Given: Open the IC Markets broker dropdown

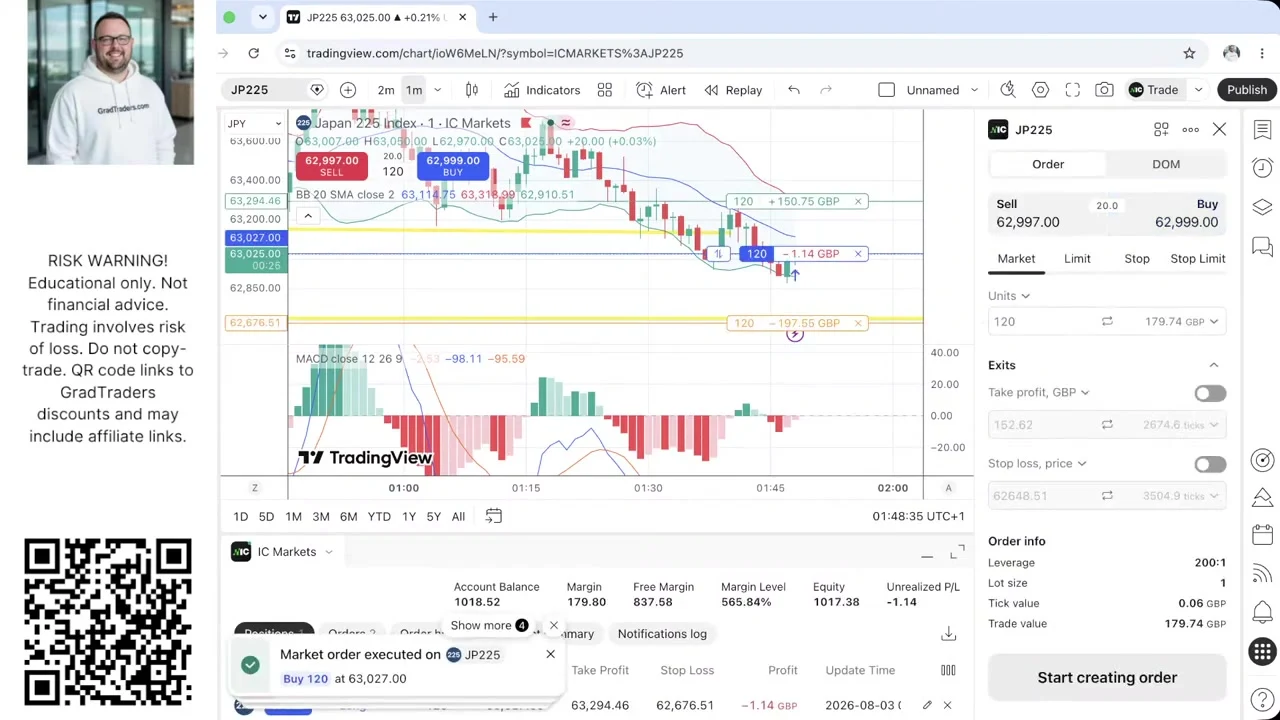Looking at the screenshot, I should tap(282, 552).
